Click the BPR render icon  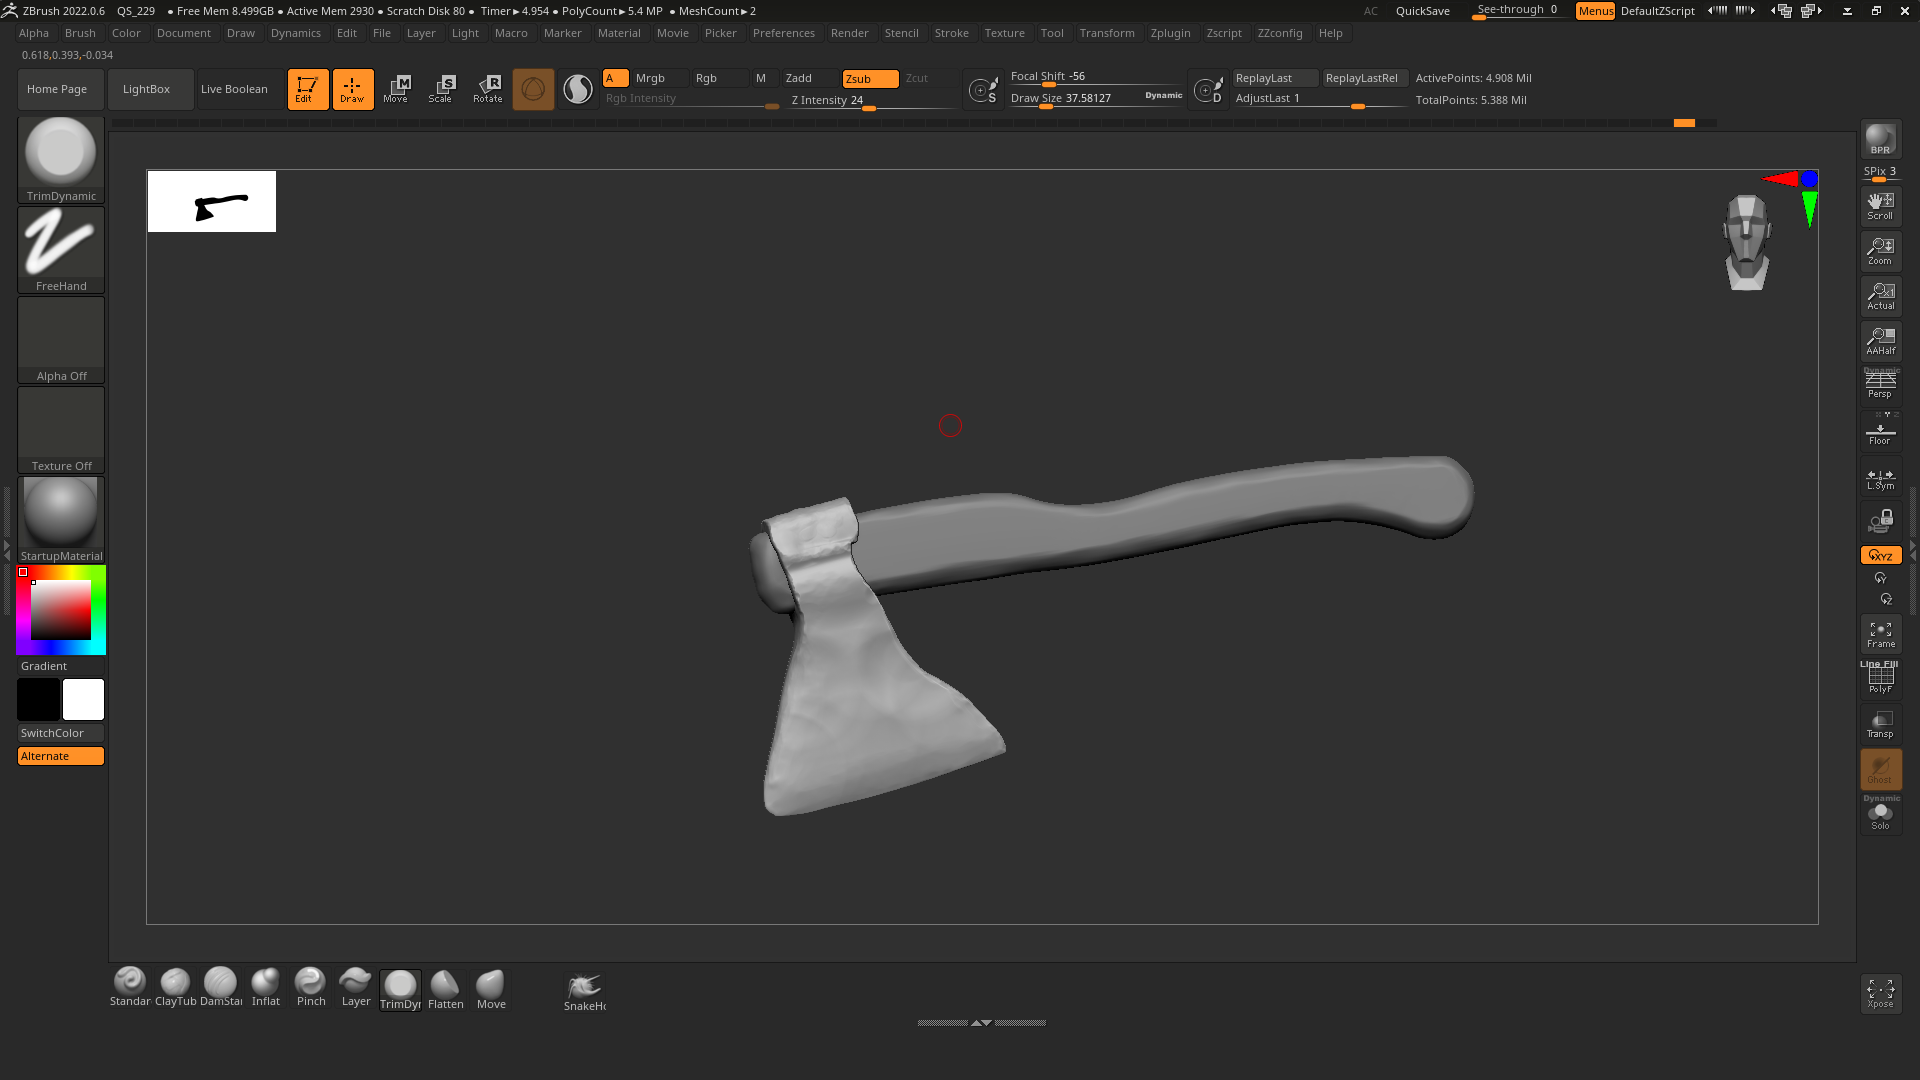(1880, 140)
